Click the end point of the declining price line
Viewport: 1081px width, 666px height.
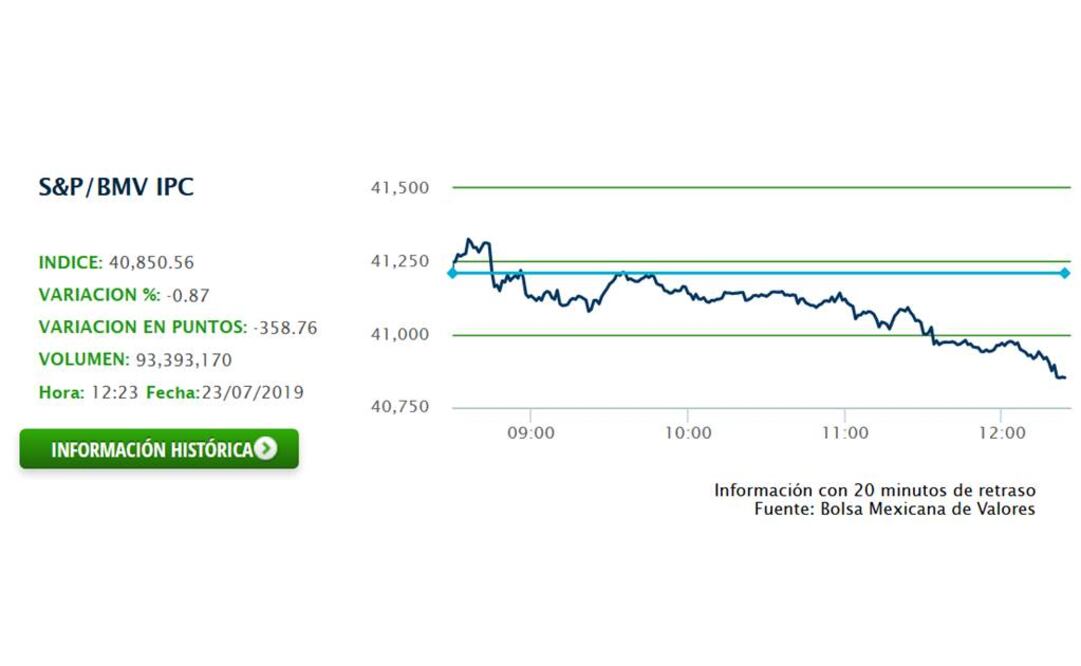pos(1065,379)
